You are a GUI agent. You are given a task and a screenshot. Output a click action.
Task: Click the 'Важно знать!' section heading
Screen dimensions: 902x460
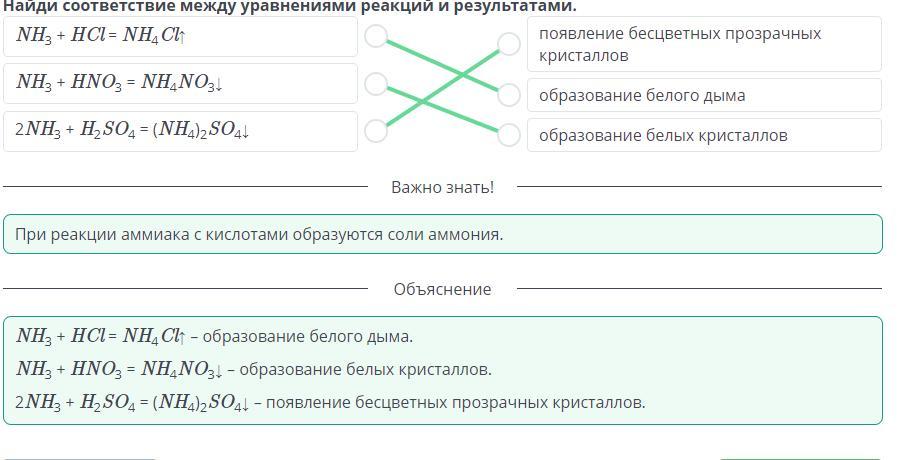(442, 187)
